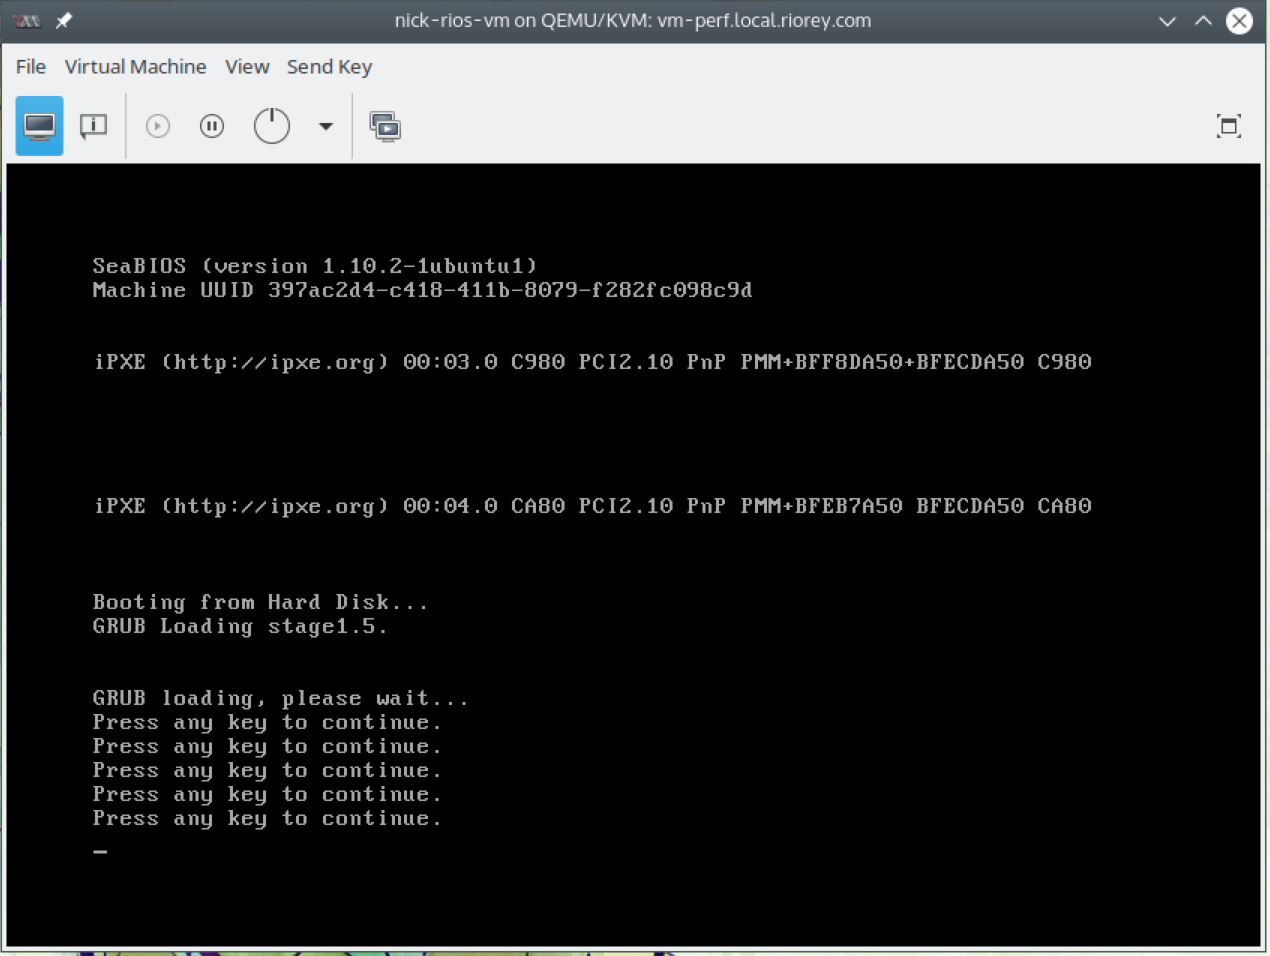Open the File menu
Image resolution: width=1270 pixels, height=956 pixels.
click(x=31, y=67)
